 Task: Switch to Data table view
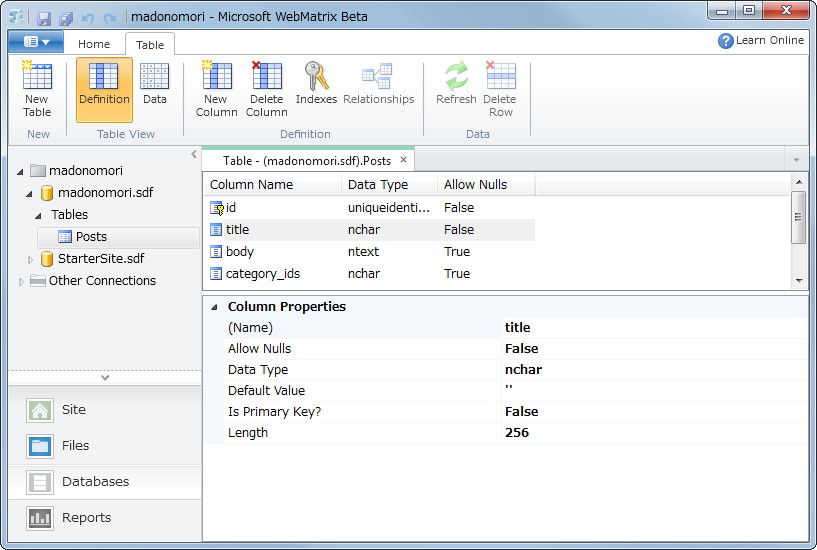pos(155,84)
